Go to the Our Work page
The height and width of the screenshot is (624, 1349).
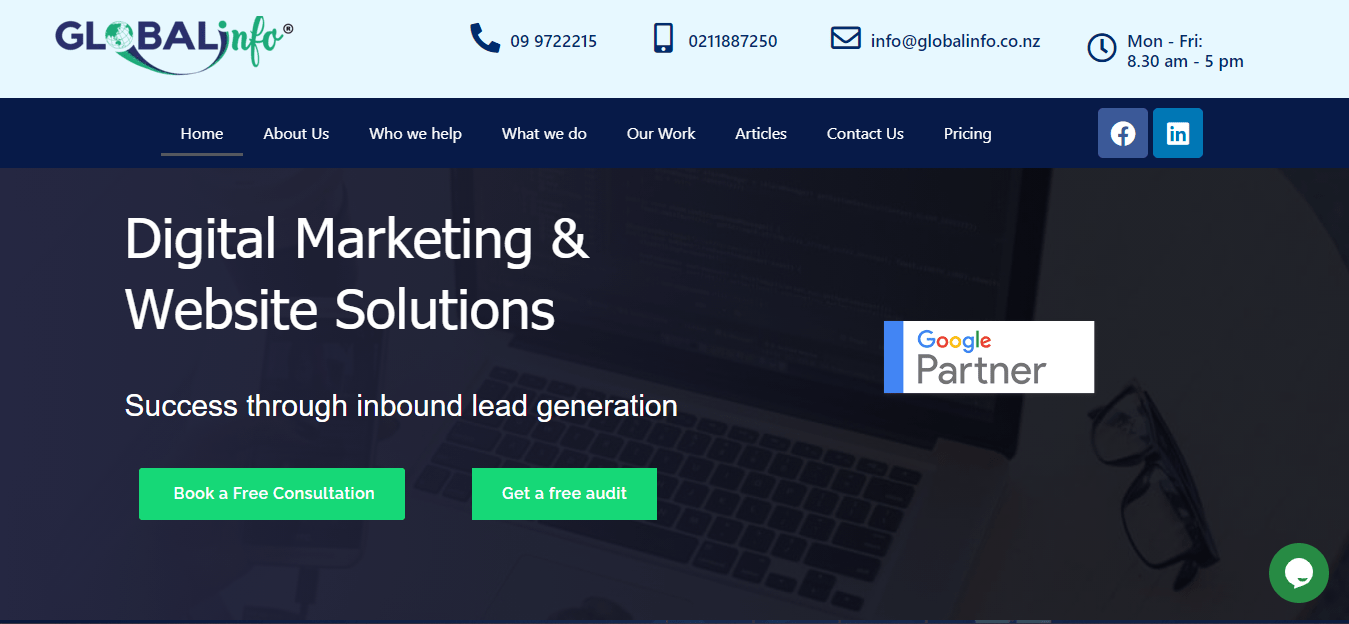click(x=661, y=133)
